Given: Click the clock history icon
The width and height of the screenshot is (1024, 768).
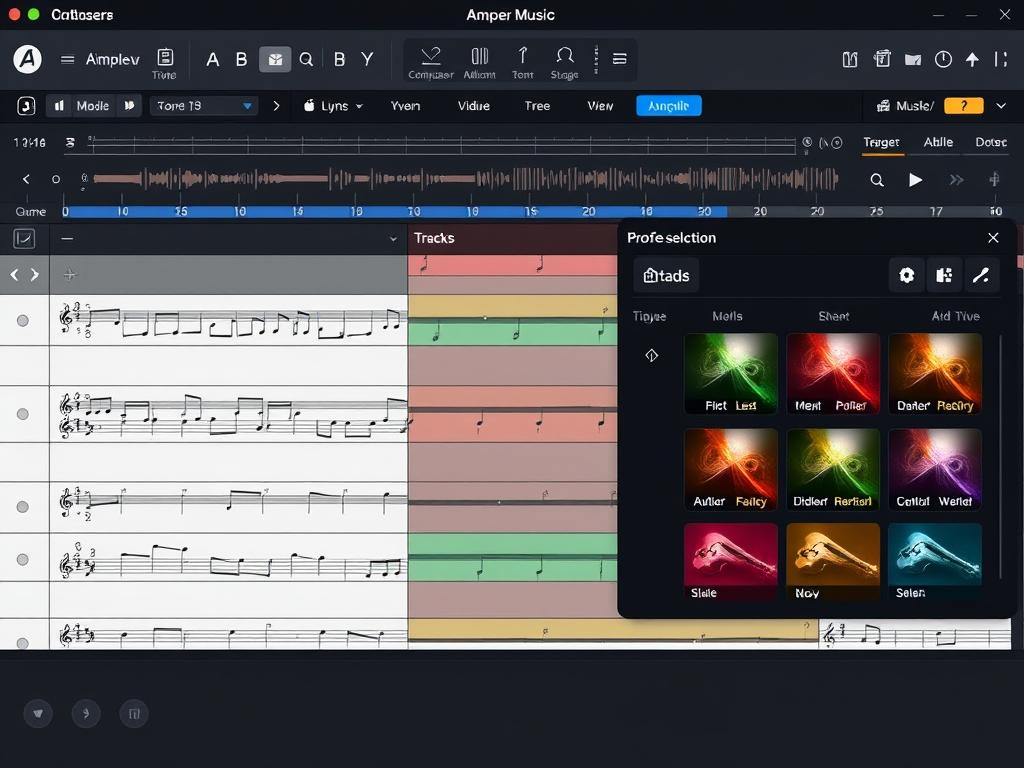Looking at the screenshot, I should 943,59.
